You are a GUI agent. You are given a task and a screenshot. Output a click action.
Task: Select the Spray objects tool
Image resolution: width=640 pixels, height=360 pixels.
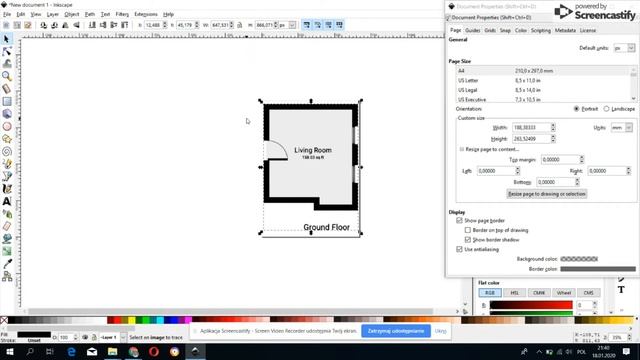pyautogui.click(x=7, y=214)
